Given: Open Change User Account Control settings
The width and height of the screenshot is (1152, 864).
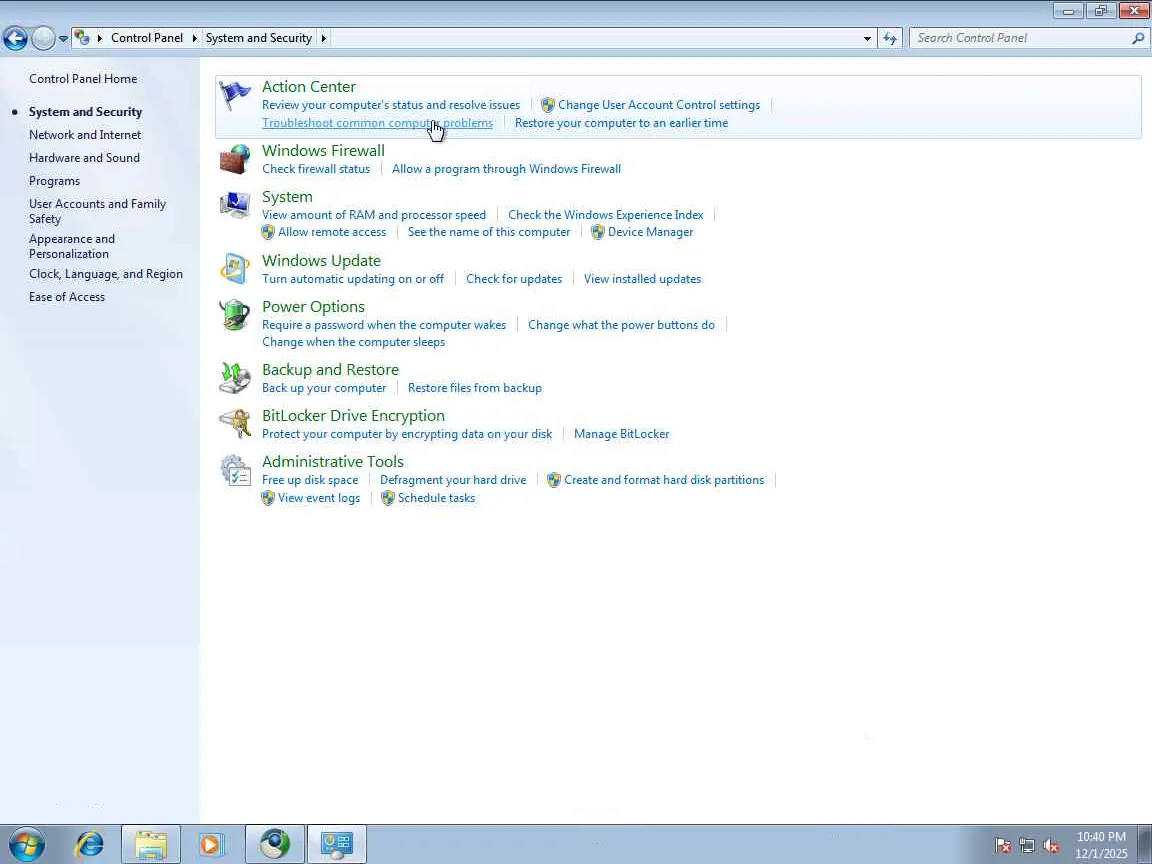Looking at the screenshot, I should (659, 104).
